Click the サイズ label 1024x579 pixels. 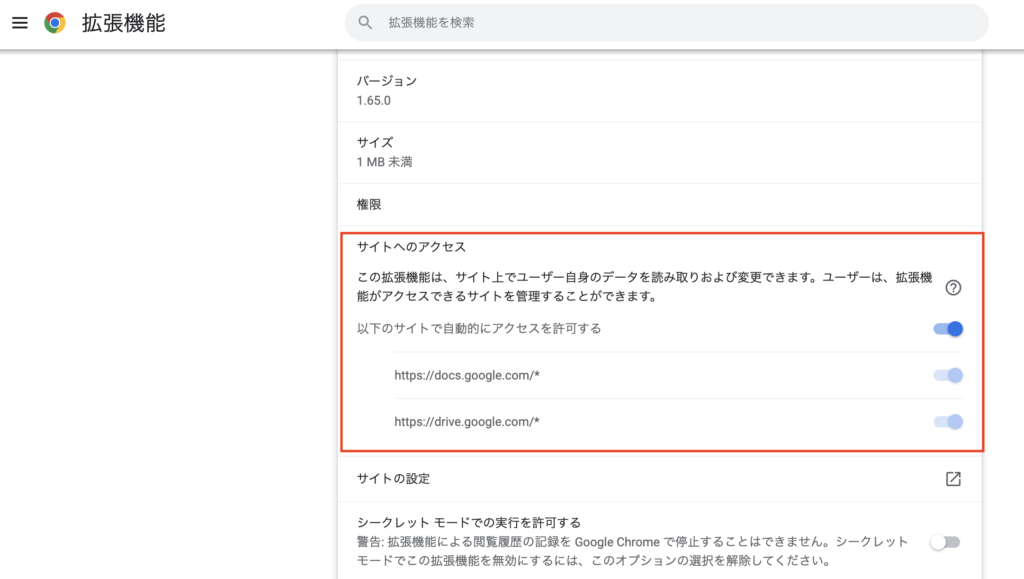[x=375, y=142]
